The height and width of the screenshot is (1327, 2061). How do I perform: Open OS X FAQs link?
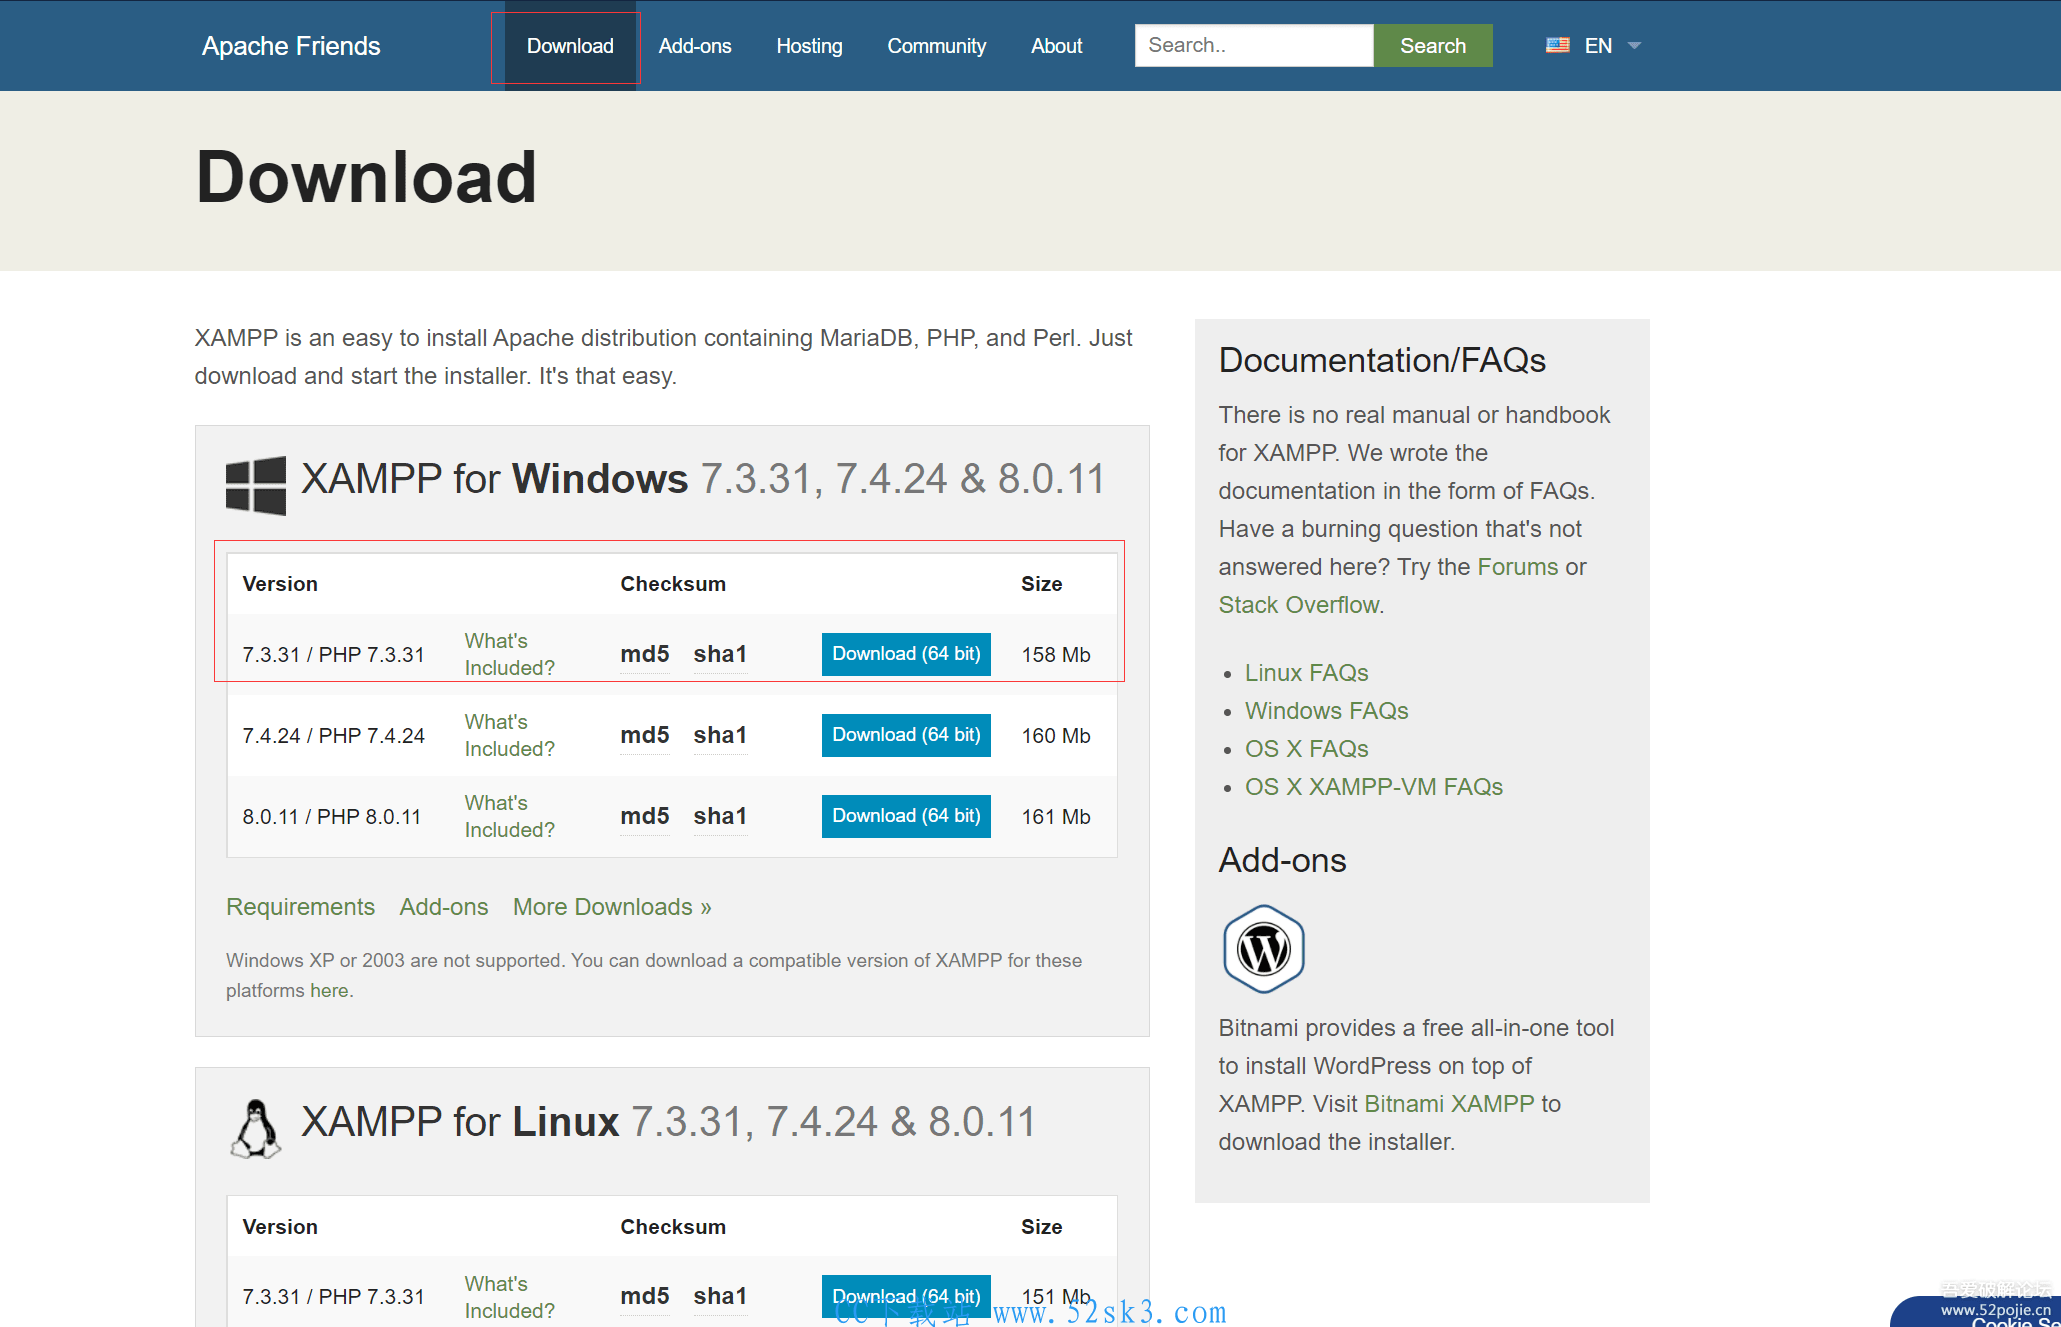point(1306,749)
